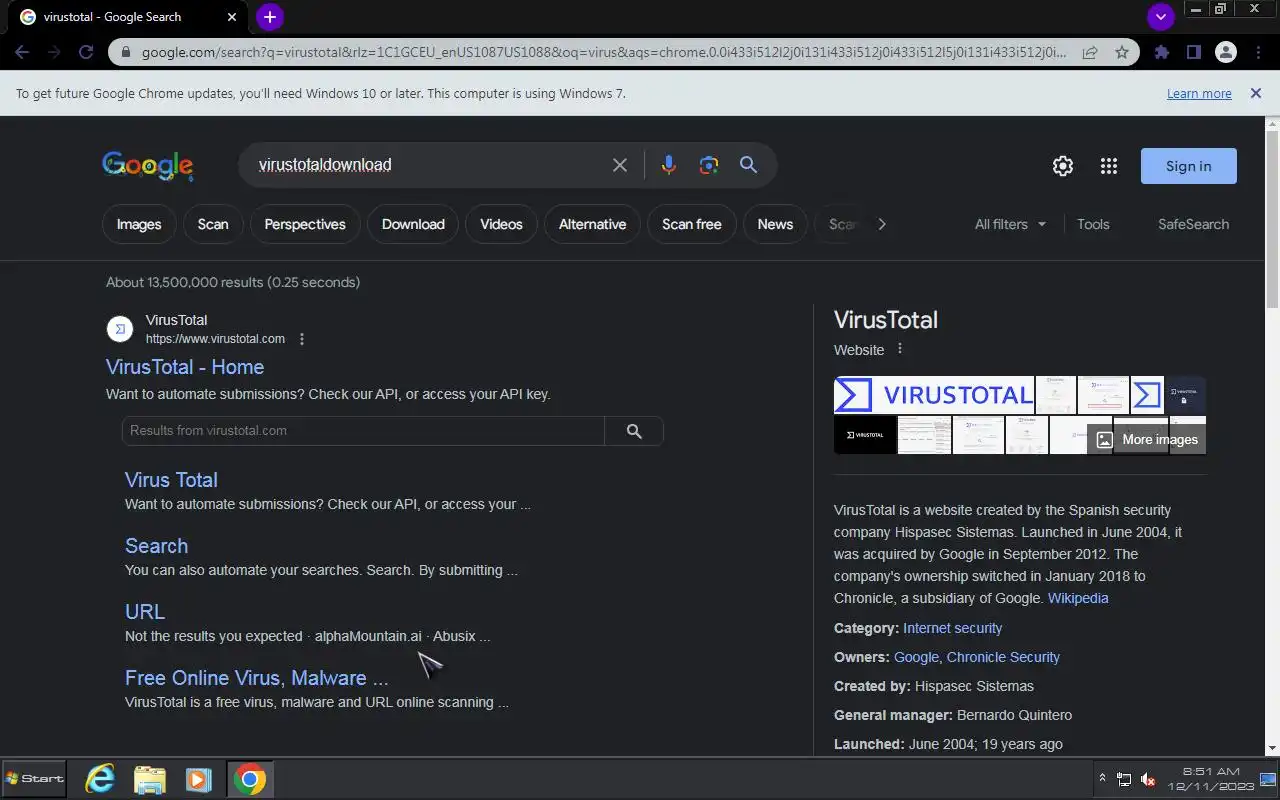This screenshot has height=800, width=1280.
Task: Open the Chrome profile avatar
Action: pyautogui.click(x=1225, y=52)
